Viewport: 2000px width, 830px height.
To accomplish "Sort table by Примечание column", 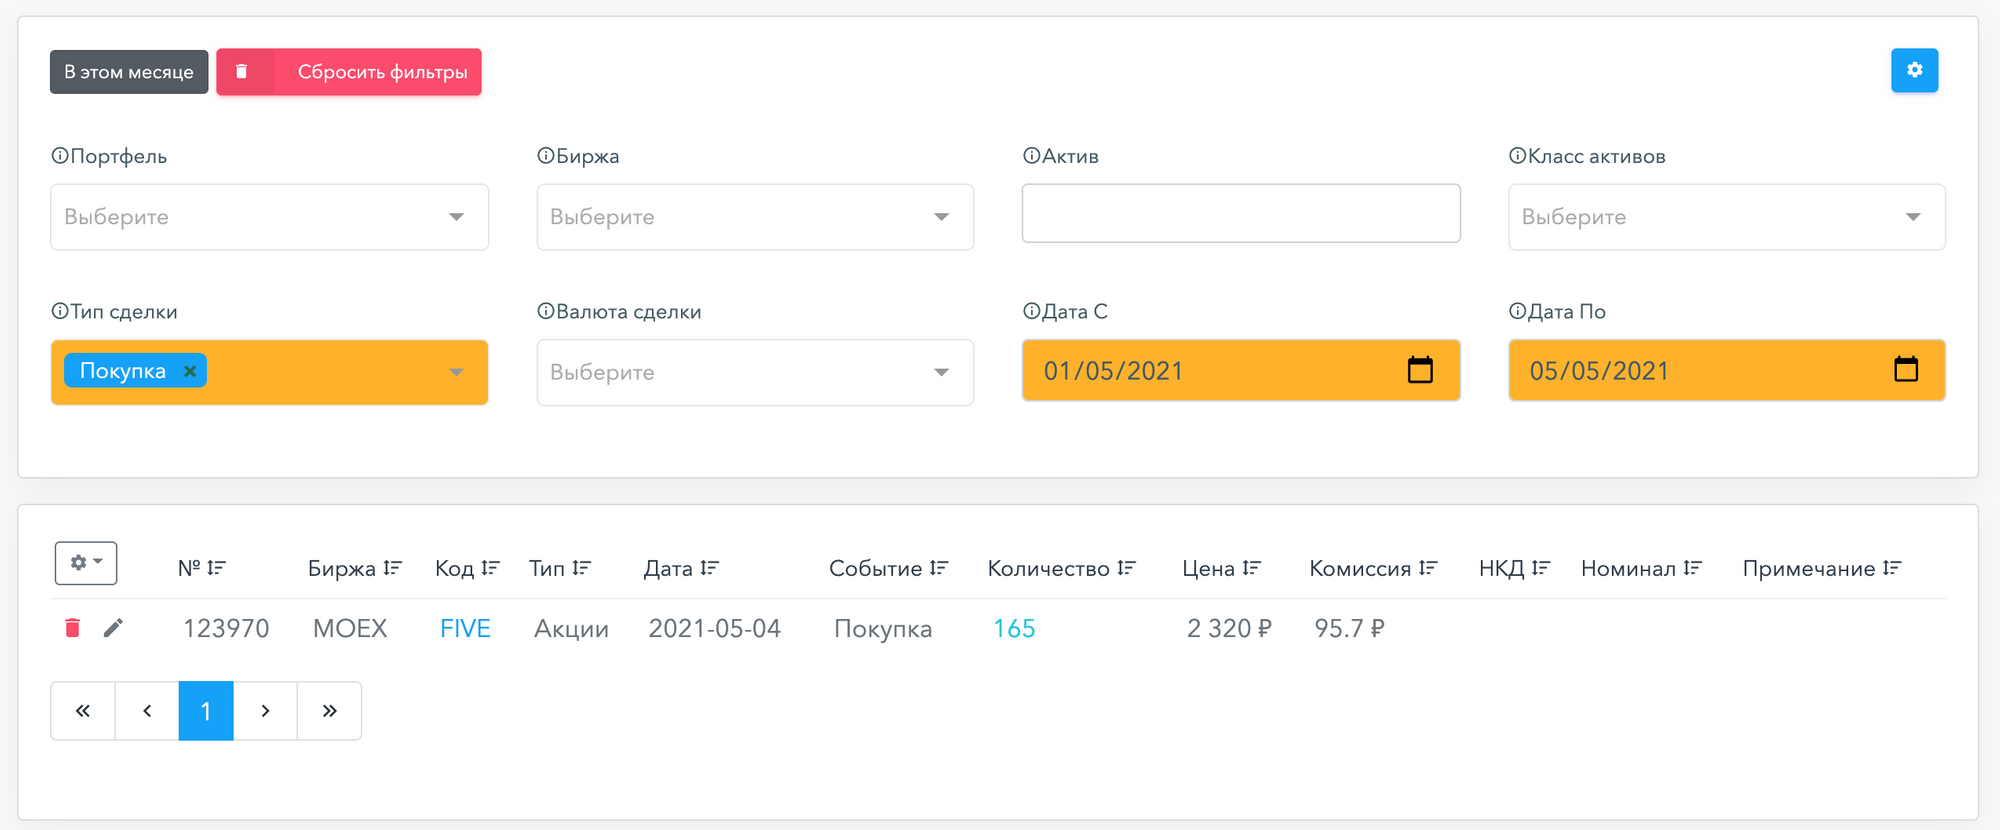I will [x=1892, y=568].
